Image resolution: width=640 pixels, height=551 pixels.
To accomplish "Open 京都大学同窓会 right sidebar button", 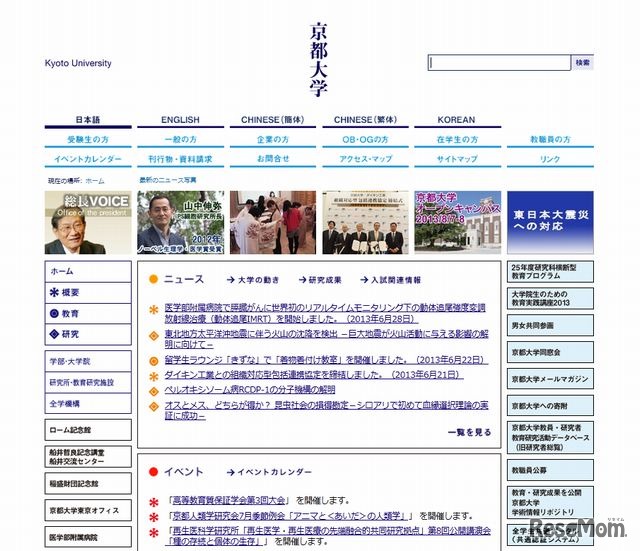I will point(550,352).
